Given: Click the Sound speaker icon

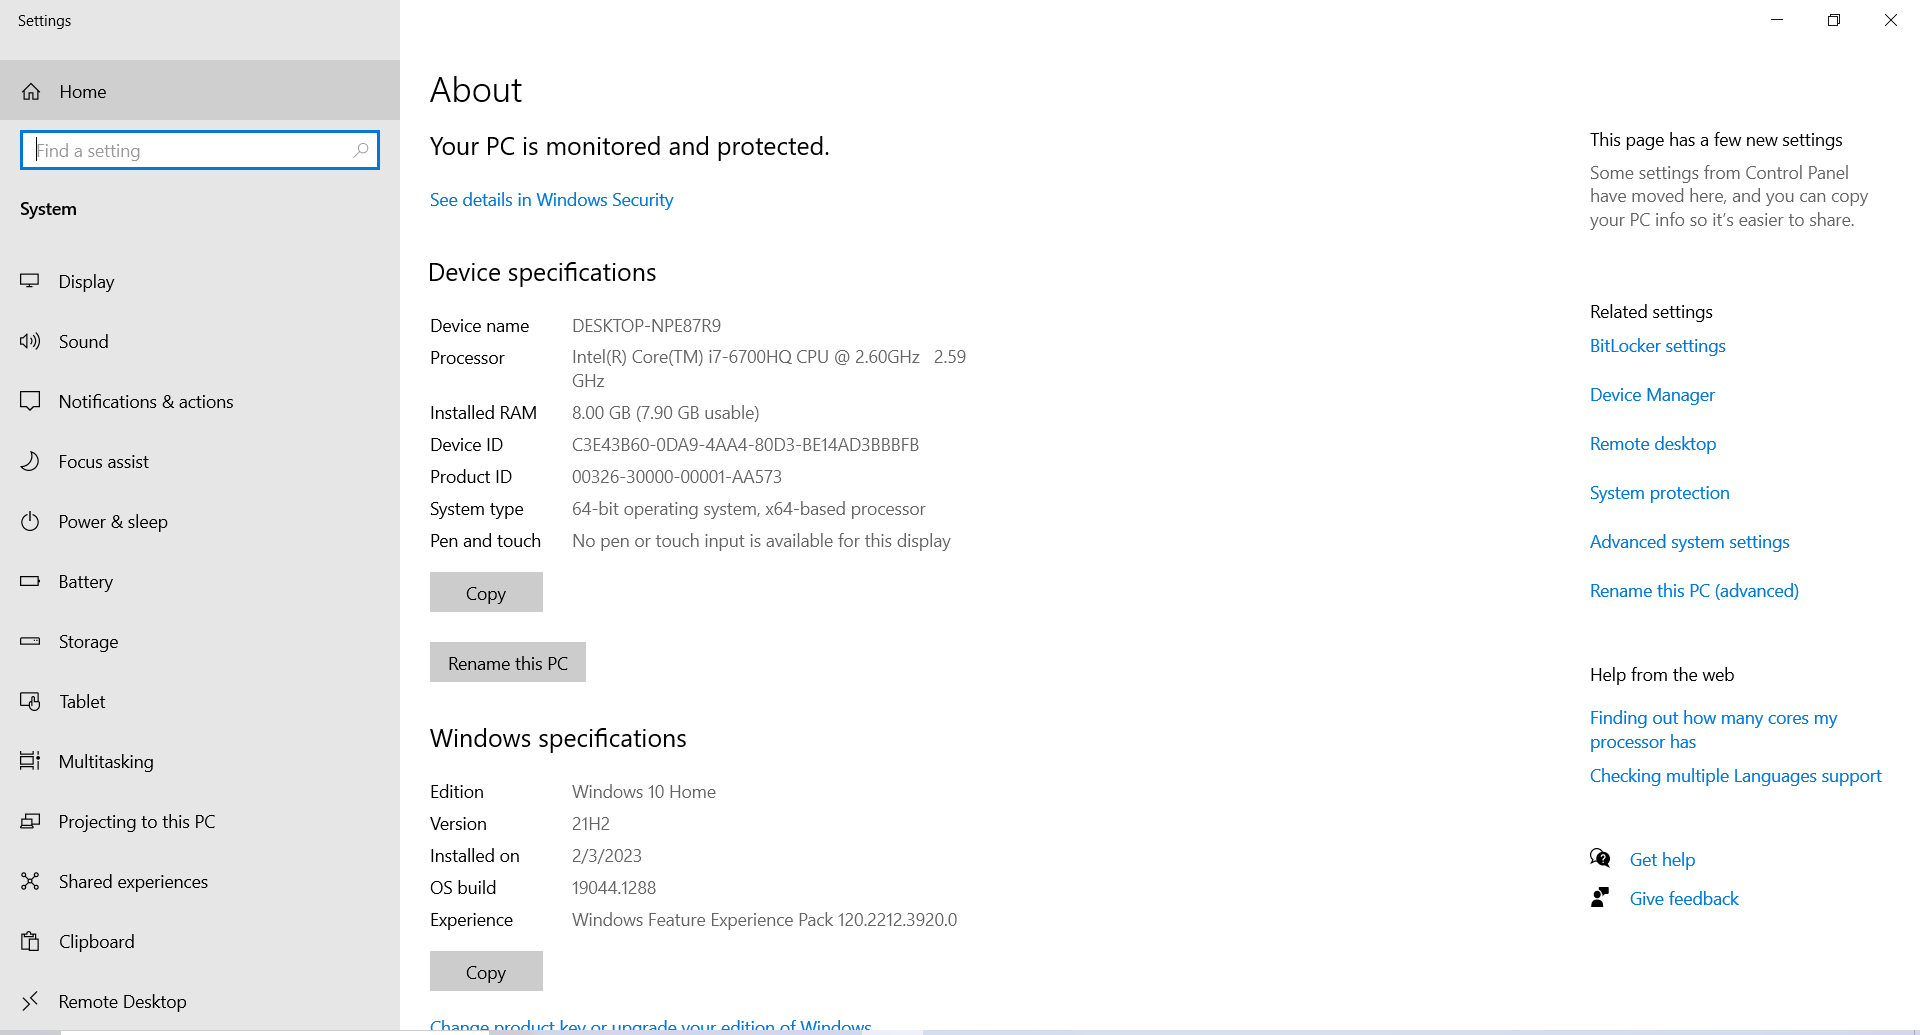Looking at the screenshot, I should pos(30,341).
